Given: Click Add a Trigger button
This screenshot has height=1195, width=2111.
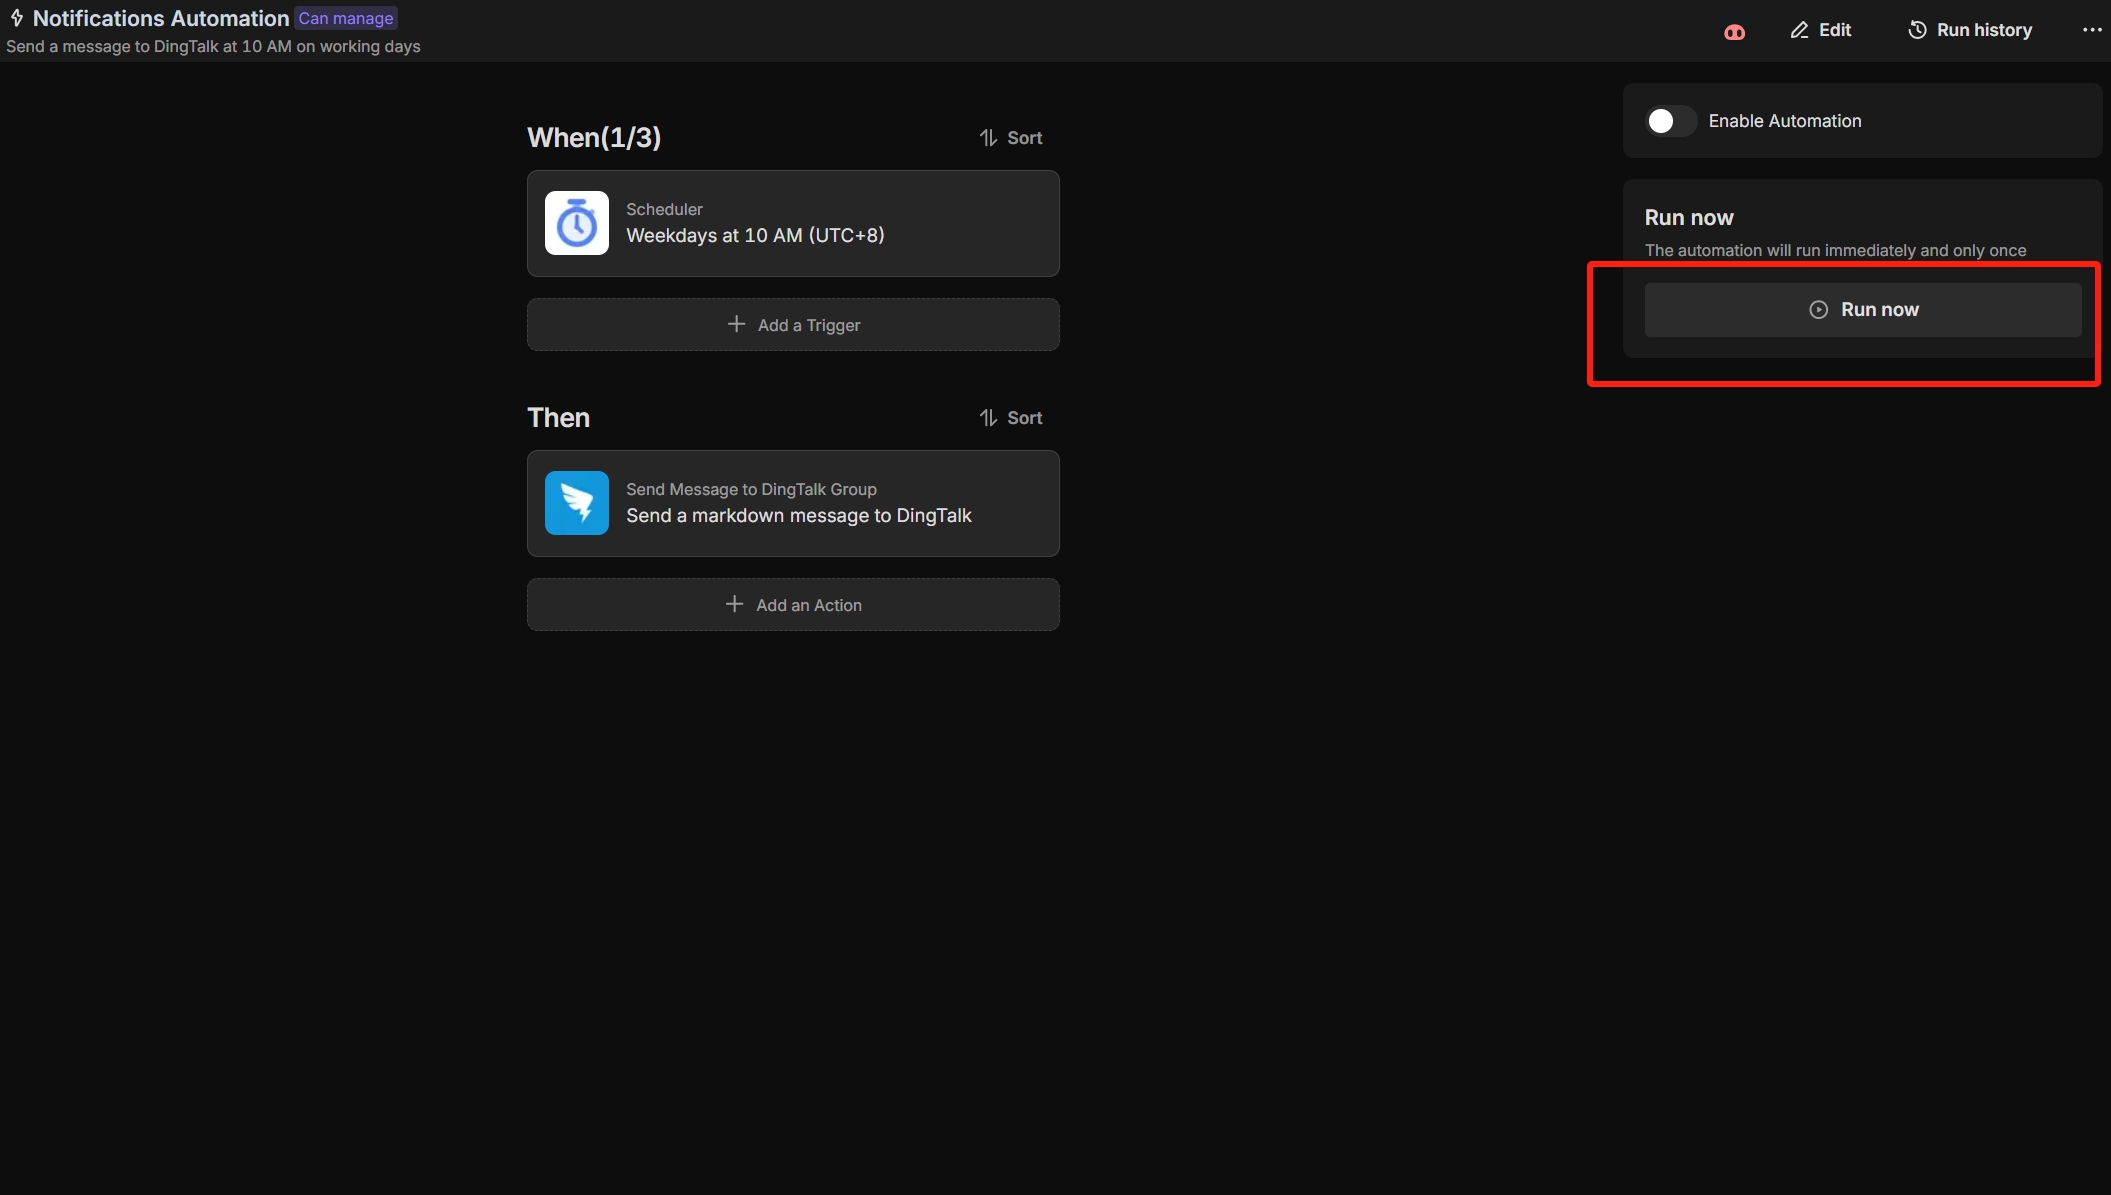Looking at the screenshot, I should 793,323.
